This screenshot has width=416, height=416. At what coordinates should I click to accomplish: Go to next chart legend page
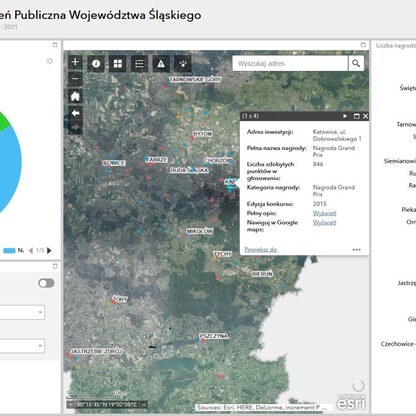pos(49,250)
